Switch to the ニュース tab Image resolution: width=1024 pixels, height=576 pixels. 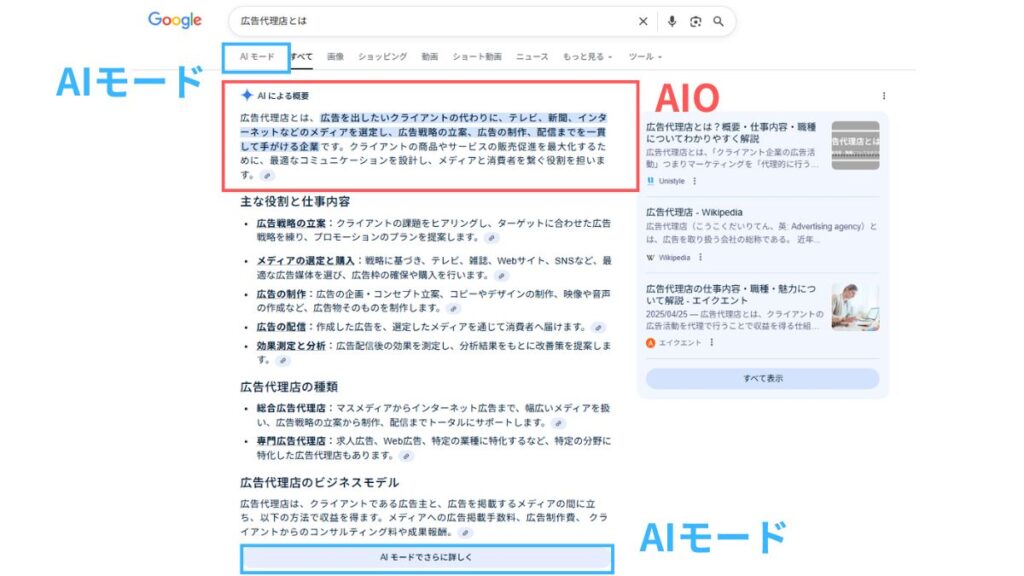point(532,57)
